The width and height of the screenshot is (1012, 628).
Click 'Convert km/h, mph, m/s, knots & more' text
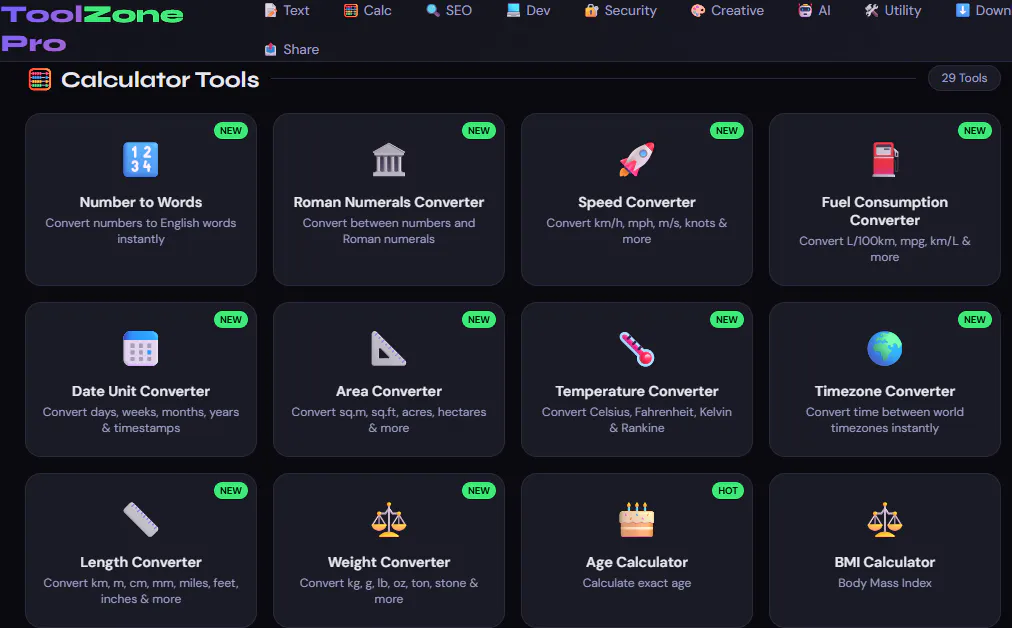636,231
